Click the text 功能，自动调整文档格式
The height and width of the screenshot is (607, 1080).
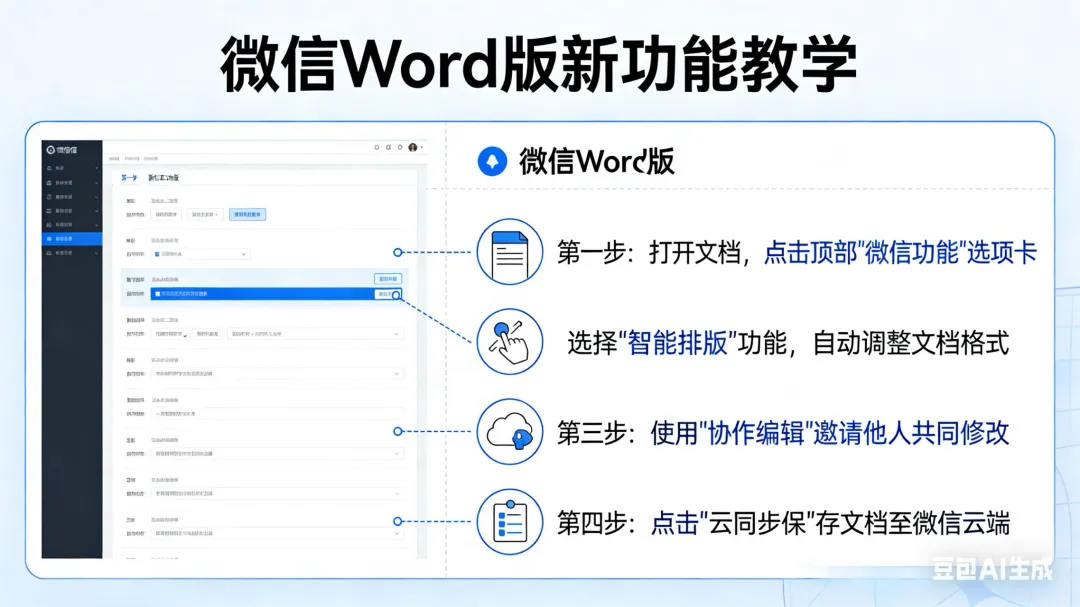point(873,343)
